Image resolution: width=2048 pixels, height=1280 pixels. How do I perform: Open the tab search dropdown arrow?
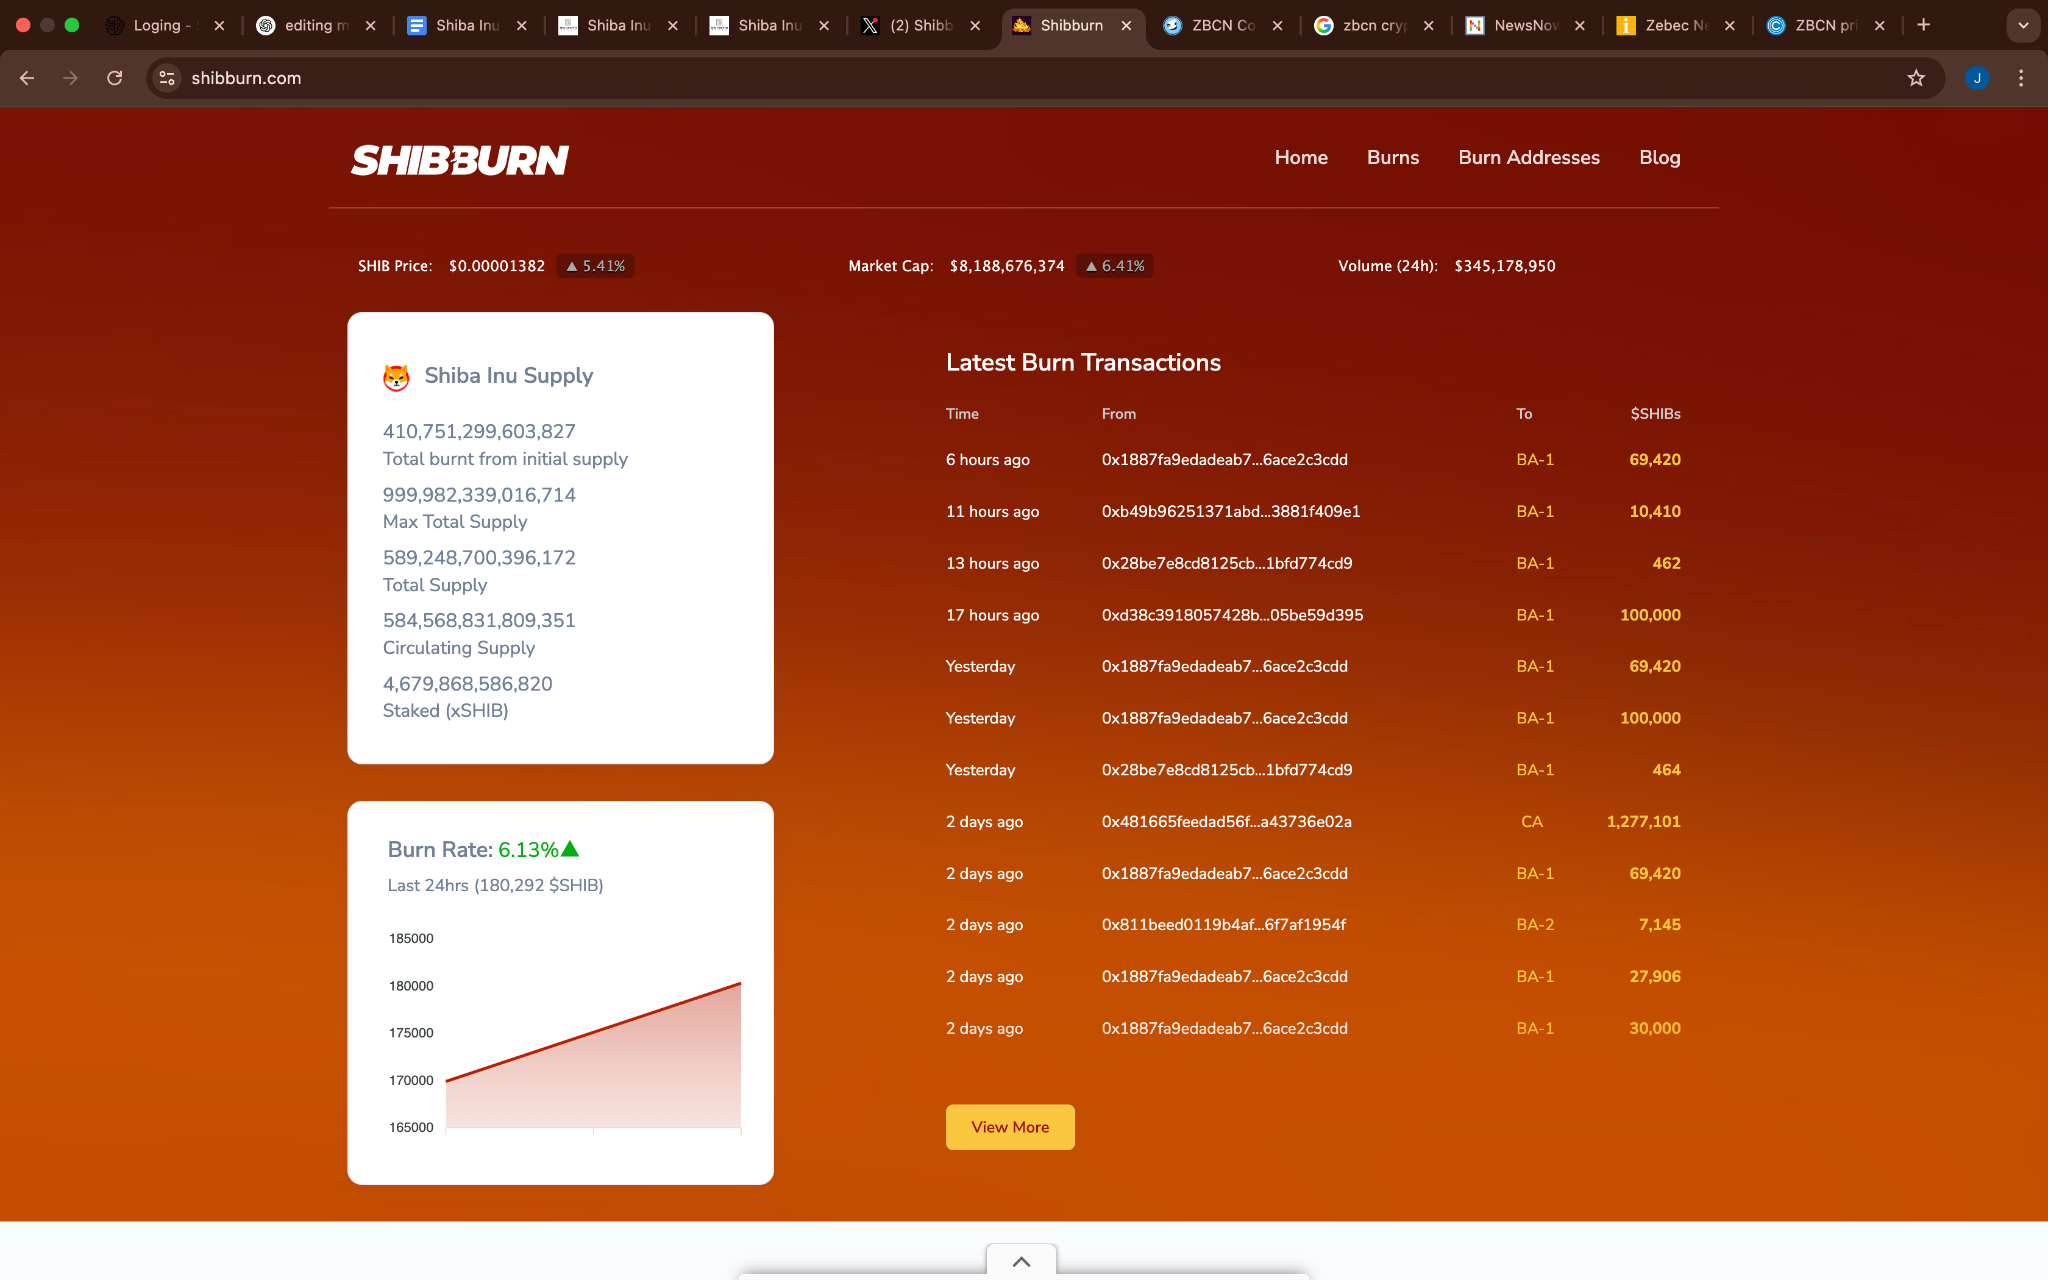pos(2023,26)
